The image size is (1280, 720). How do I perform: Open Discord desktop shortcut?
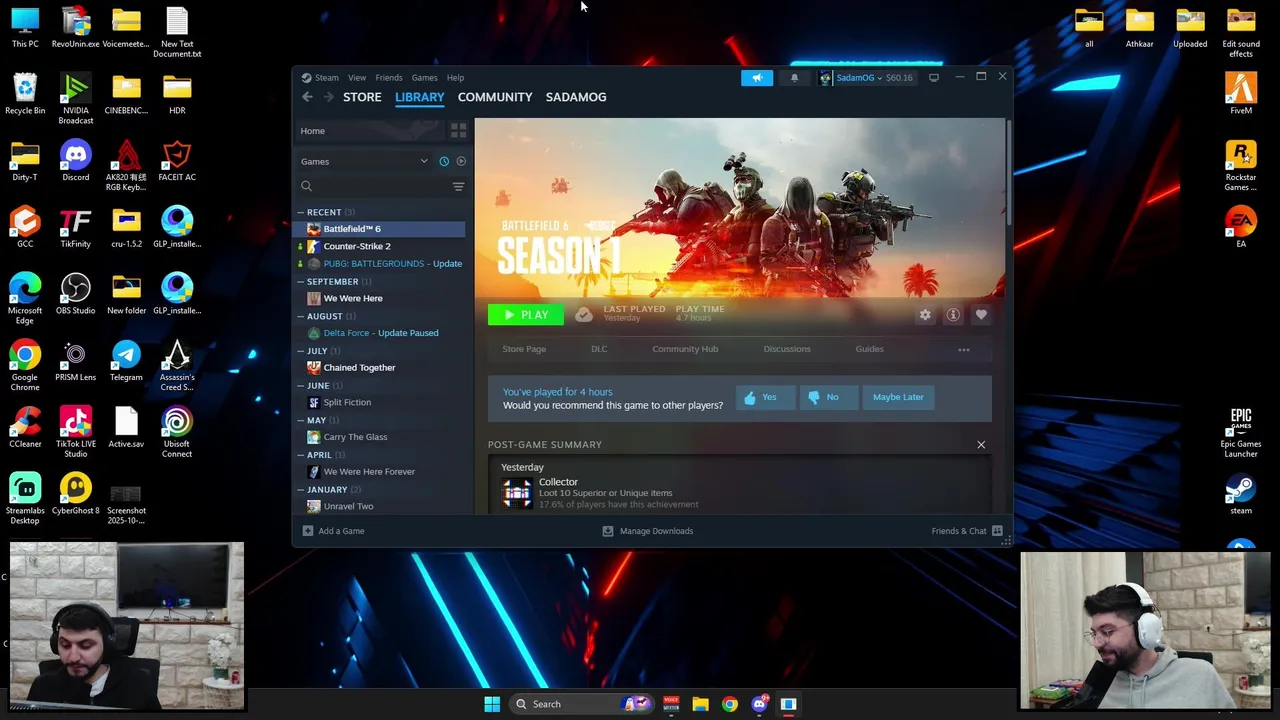pyautogui.click(x=76, y=161)
